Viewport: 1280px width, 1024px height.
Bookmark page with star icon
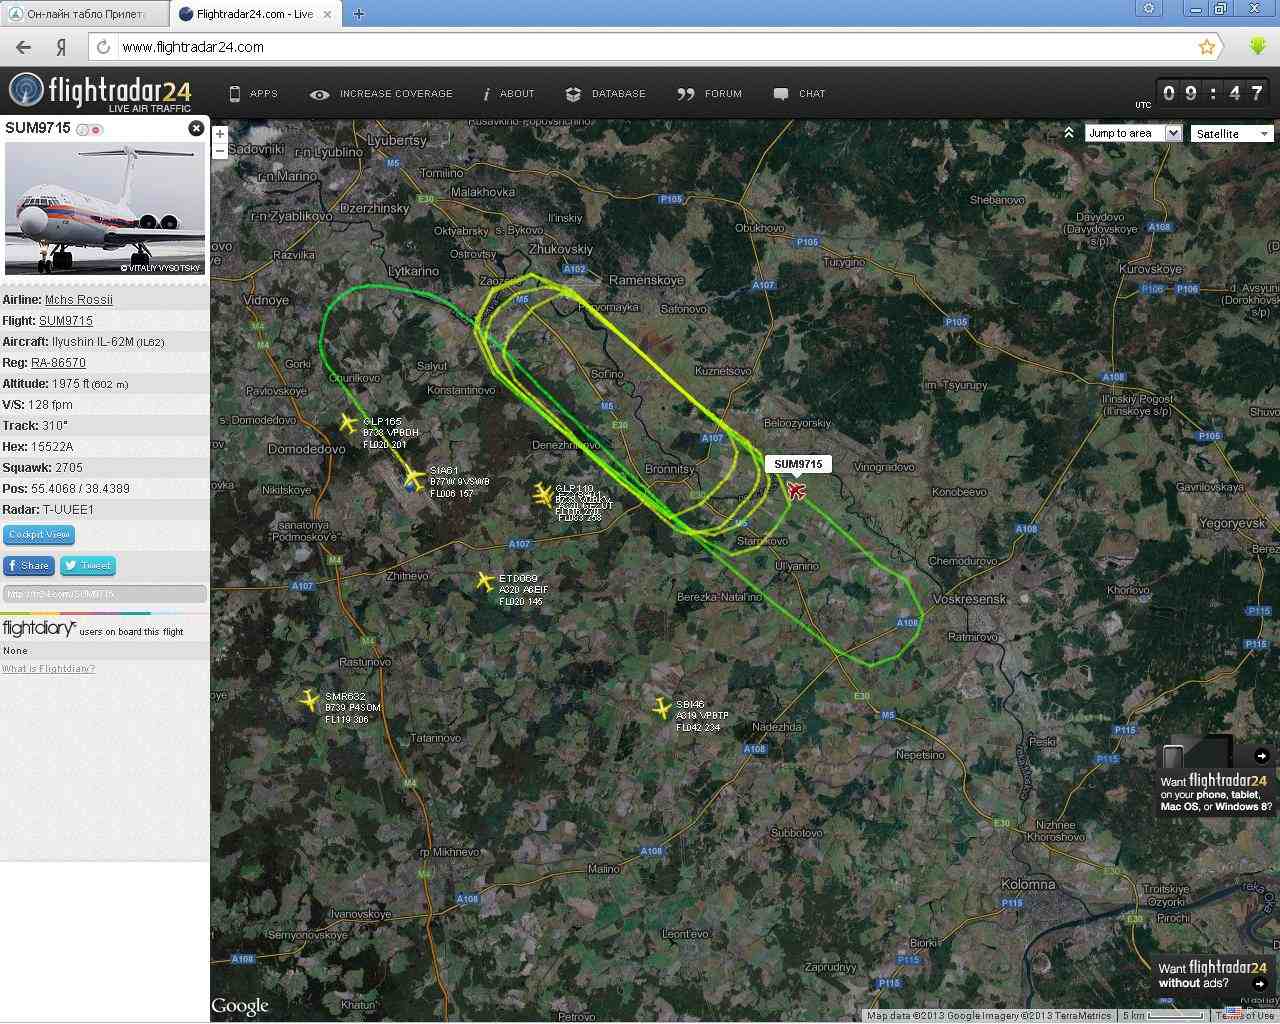click(x=1207, y=47)
